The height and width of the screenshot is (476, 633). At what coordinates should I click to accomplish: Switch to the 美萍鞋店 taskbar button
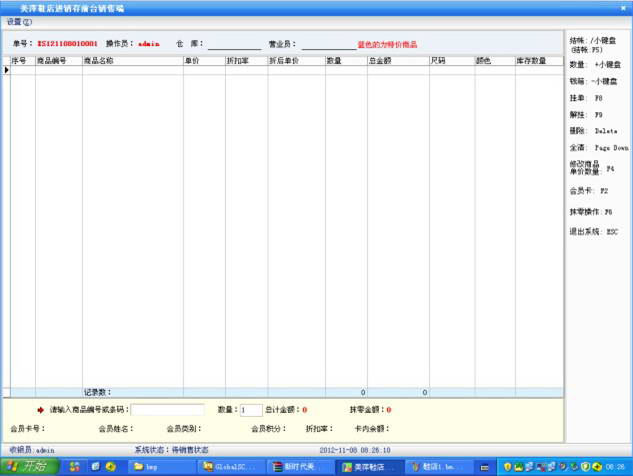click(369, 467)
